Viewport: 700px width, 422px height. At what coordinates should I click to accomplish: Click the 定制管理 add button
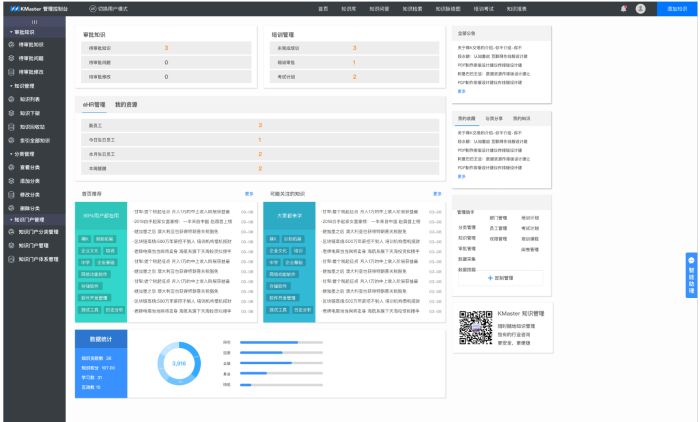click(x=499, y=276)
